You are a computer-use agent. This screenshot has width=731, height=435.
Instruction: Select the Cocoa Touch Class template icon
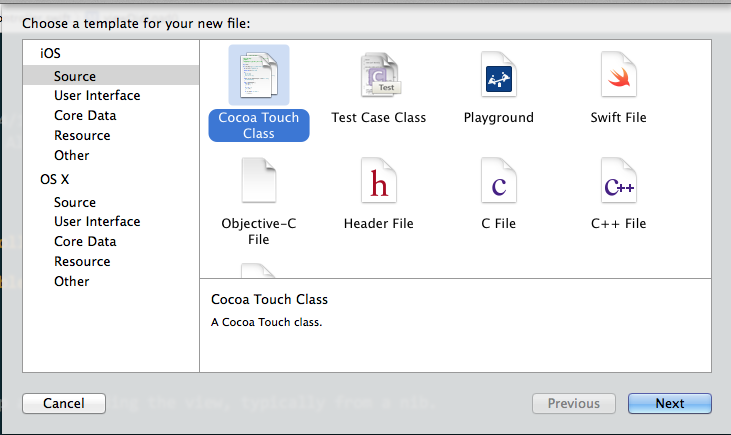(x=259, y=75)
